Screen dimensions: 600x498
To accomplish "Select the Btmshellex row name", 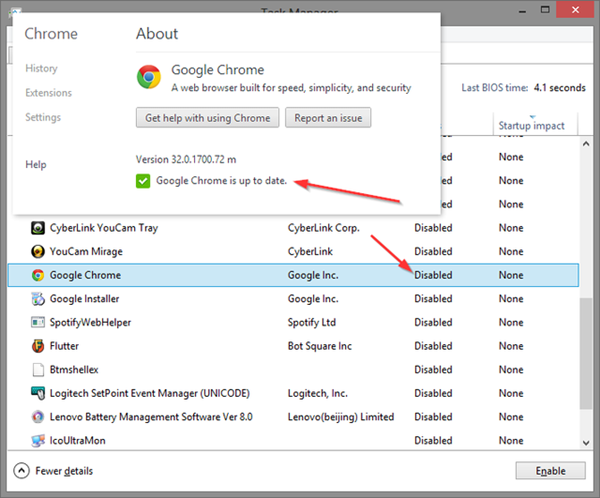I will pos(74,370).
